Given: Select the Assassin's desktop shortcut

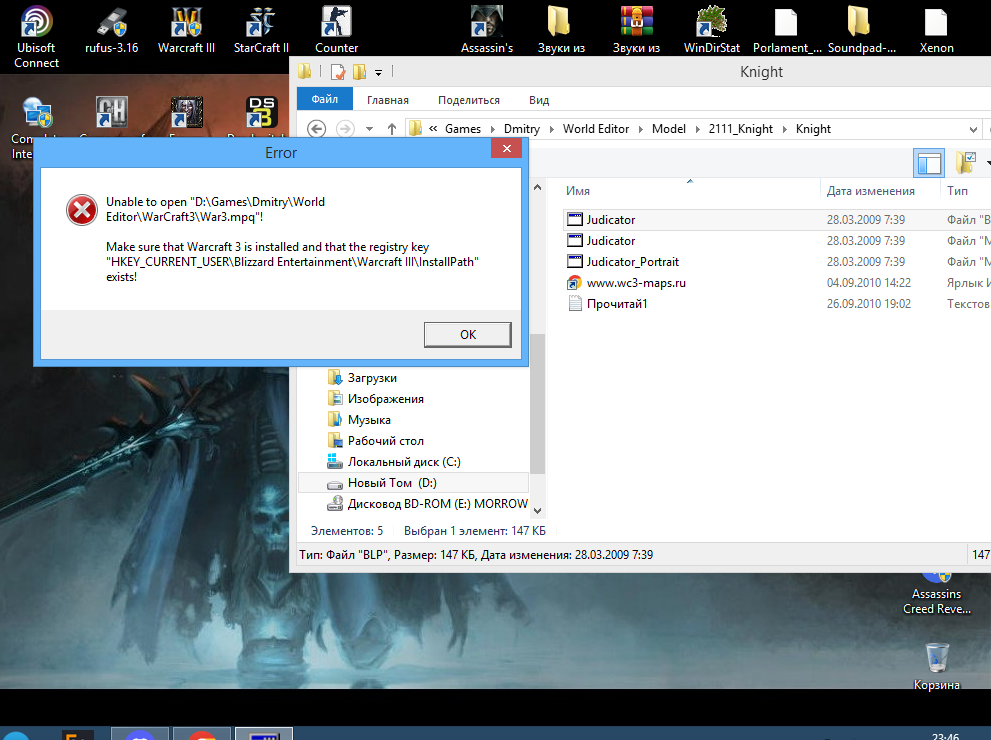Looking at the screenshot, I should [487, 30].
